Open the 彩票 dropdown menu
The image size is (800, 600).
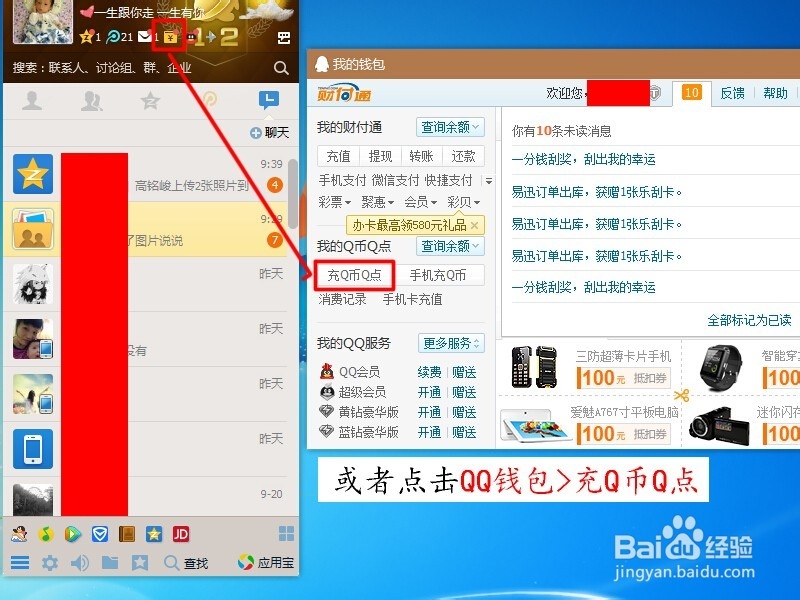[337, 202]
